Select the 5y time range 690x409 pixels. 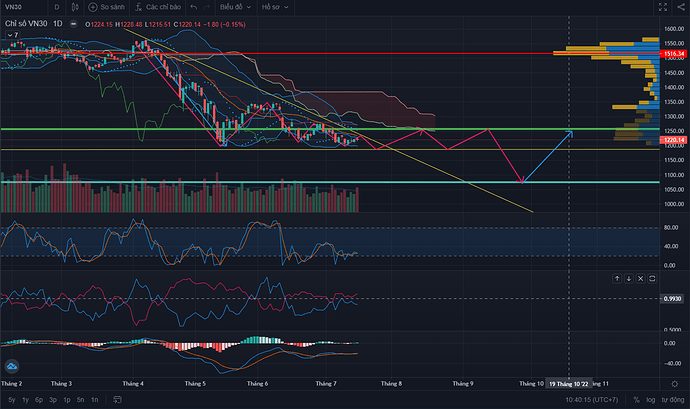[11, 399]
